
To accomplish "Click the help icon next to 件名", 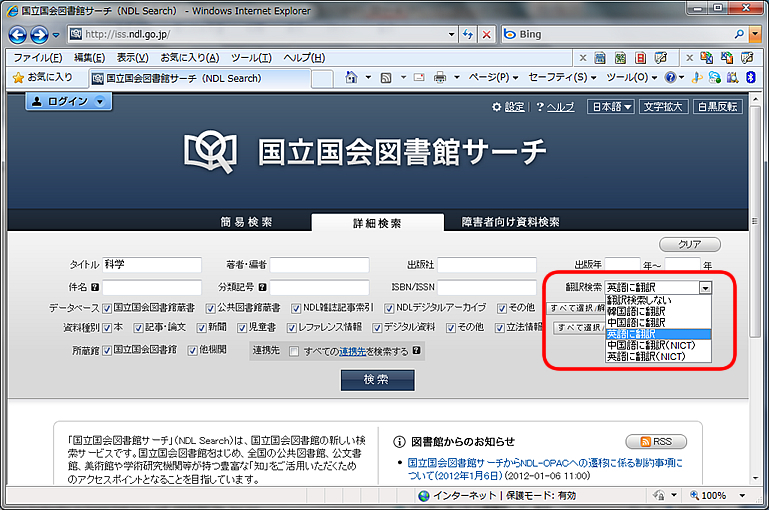I will tap(94, 287).
